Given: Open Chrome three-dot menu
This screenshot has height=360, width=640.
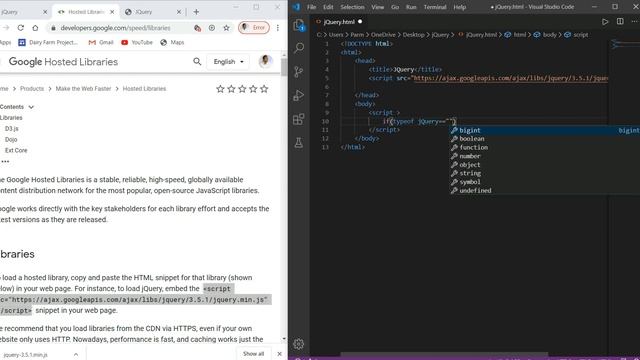Looking at the screenshot, I should [x=278, y=28].
